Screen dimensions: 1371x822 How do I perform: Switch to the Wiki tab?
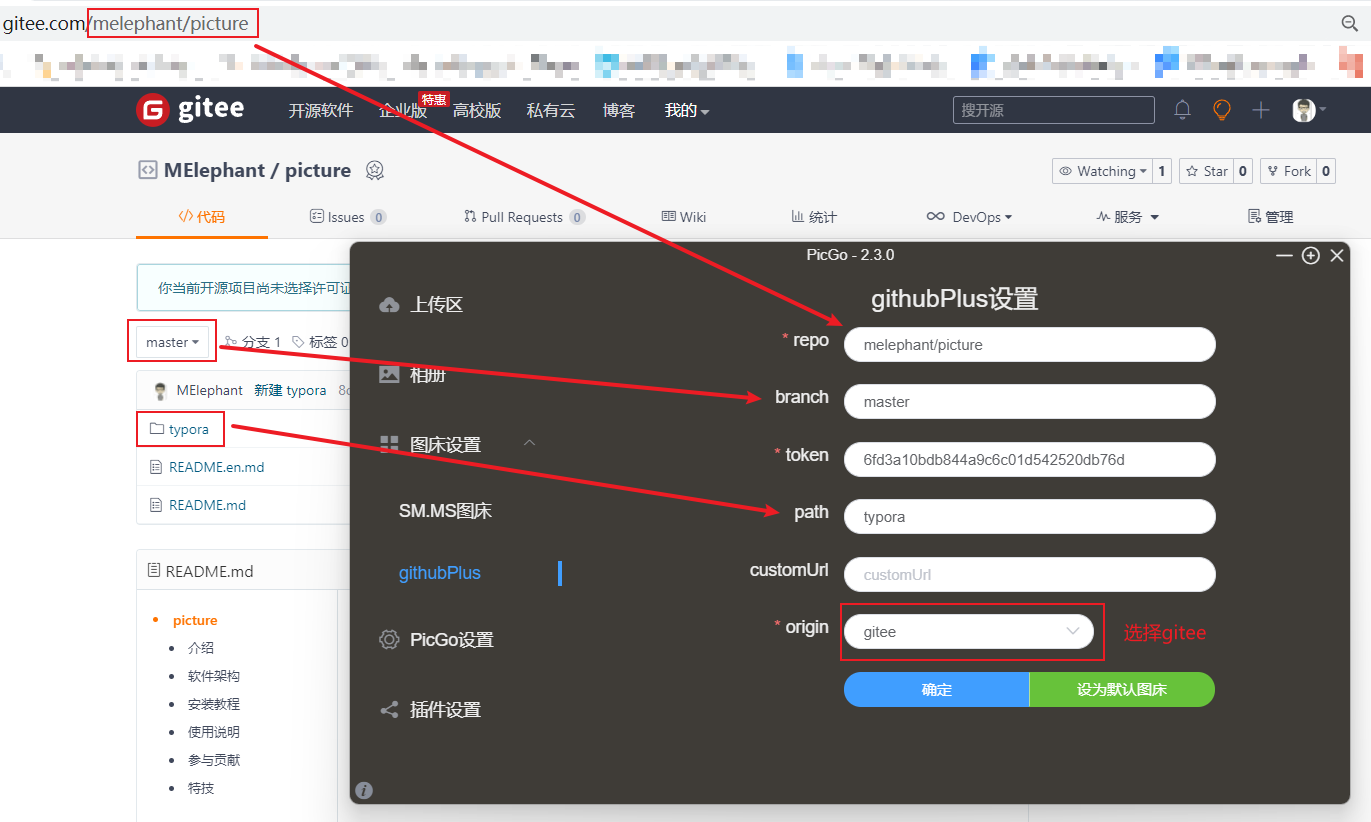(684, 216)
